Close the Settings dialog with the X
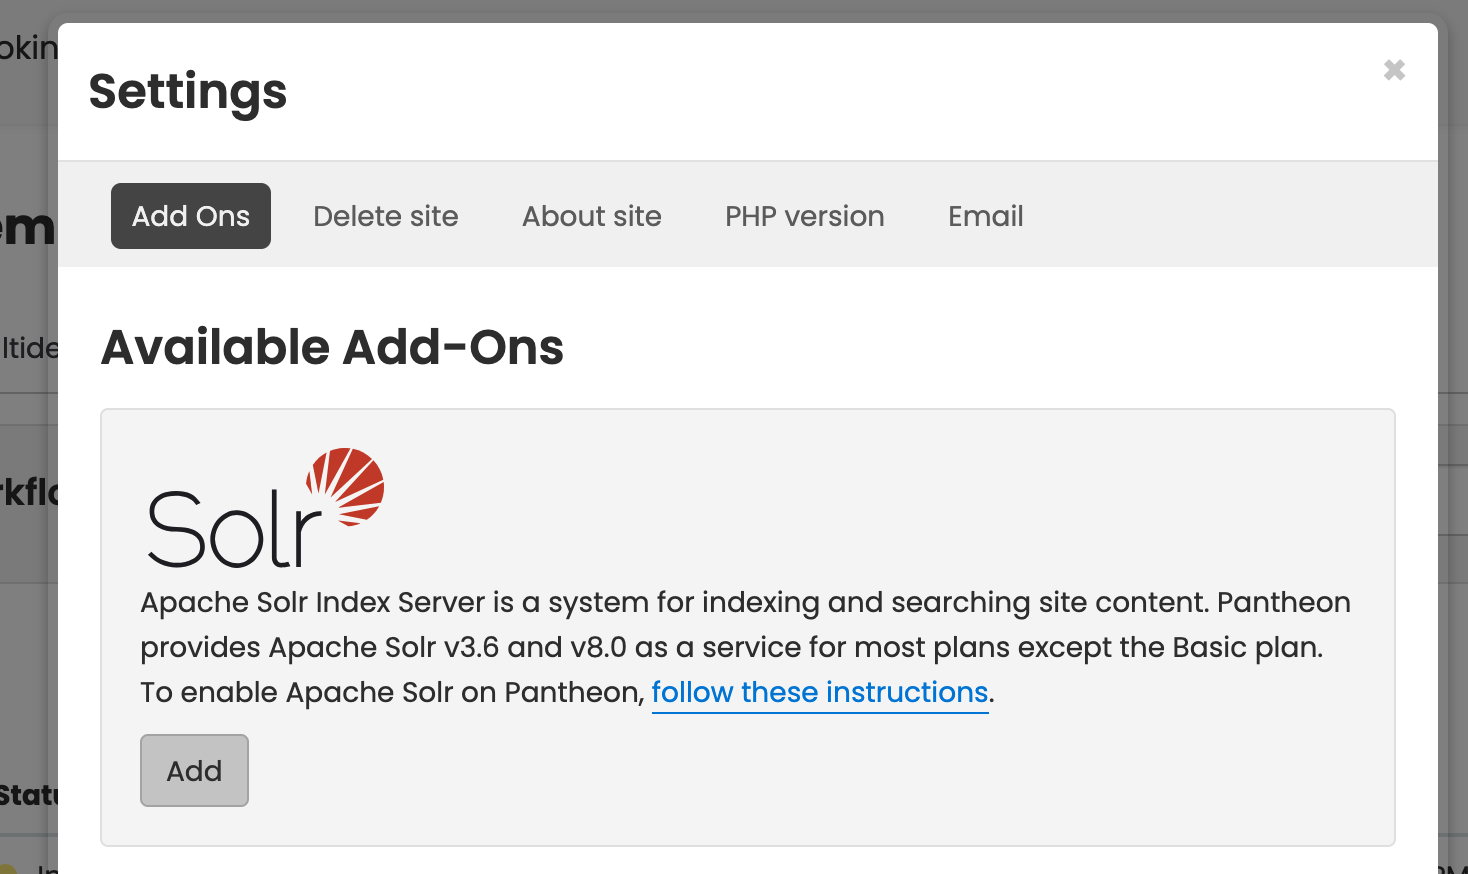1468x874 pixels. point(1394,70)
